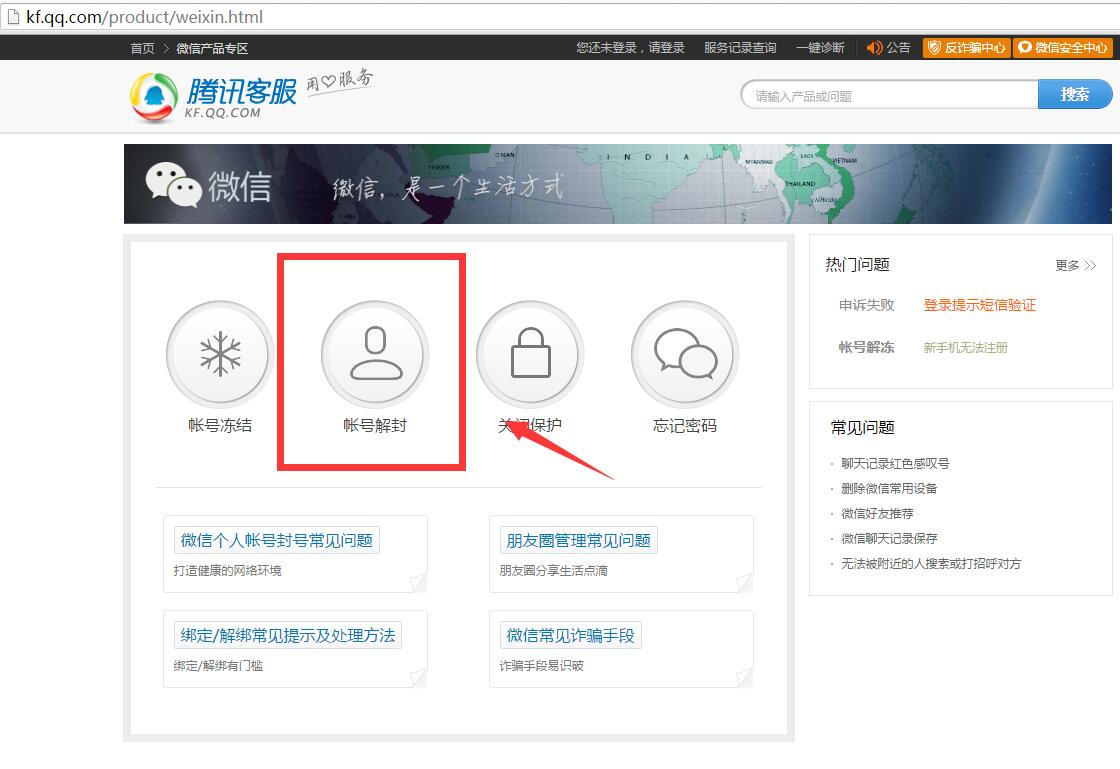Click the WeChat logo in the banner

coord(174,184)
